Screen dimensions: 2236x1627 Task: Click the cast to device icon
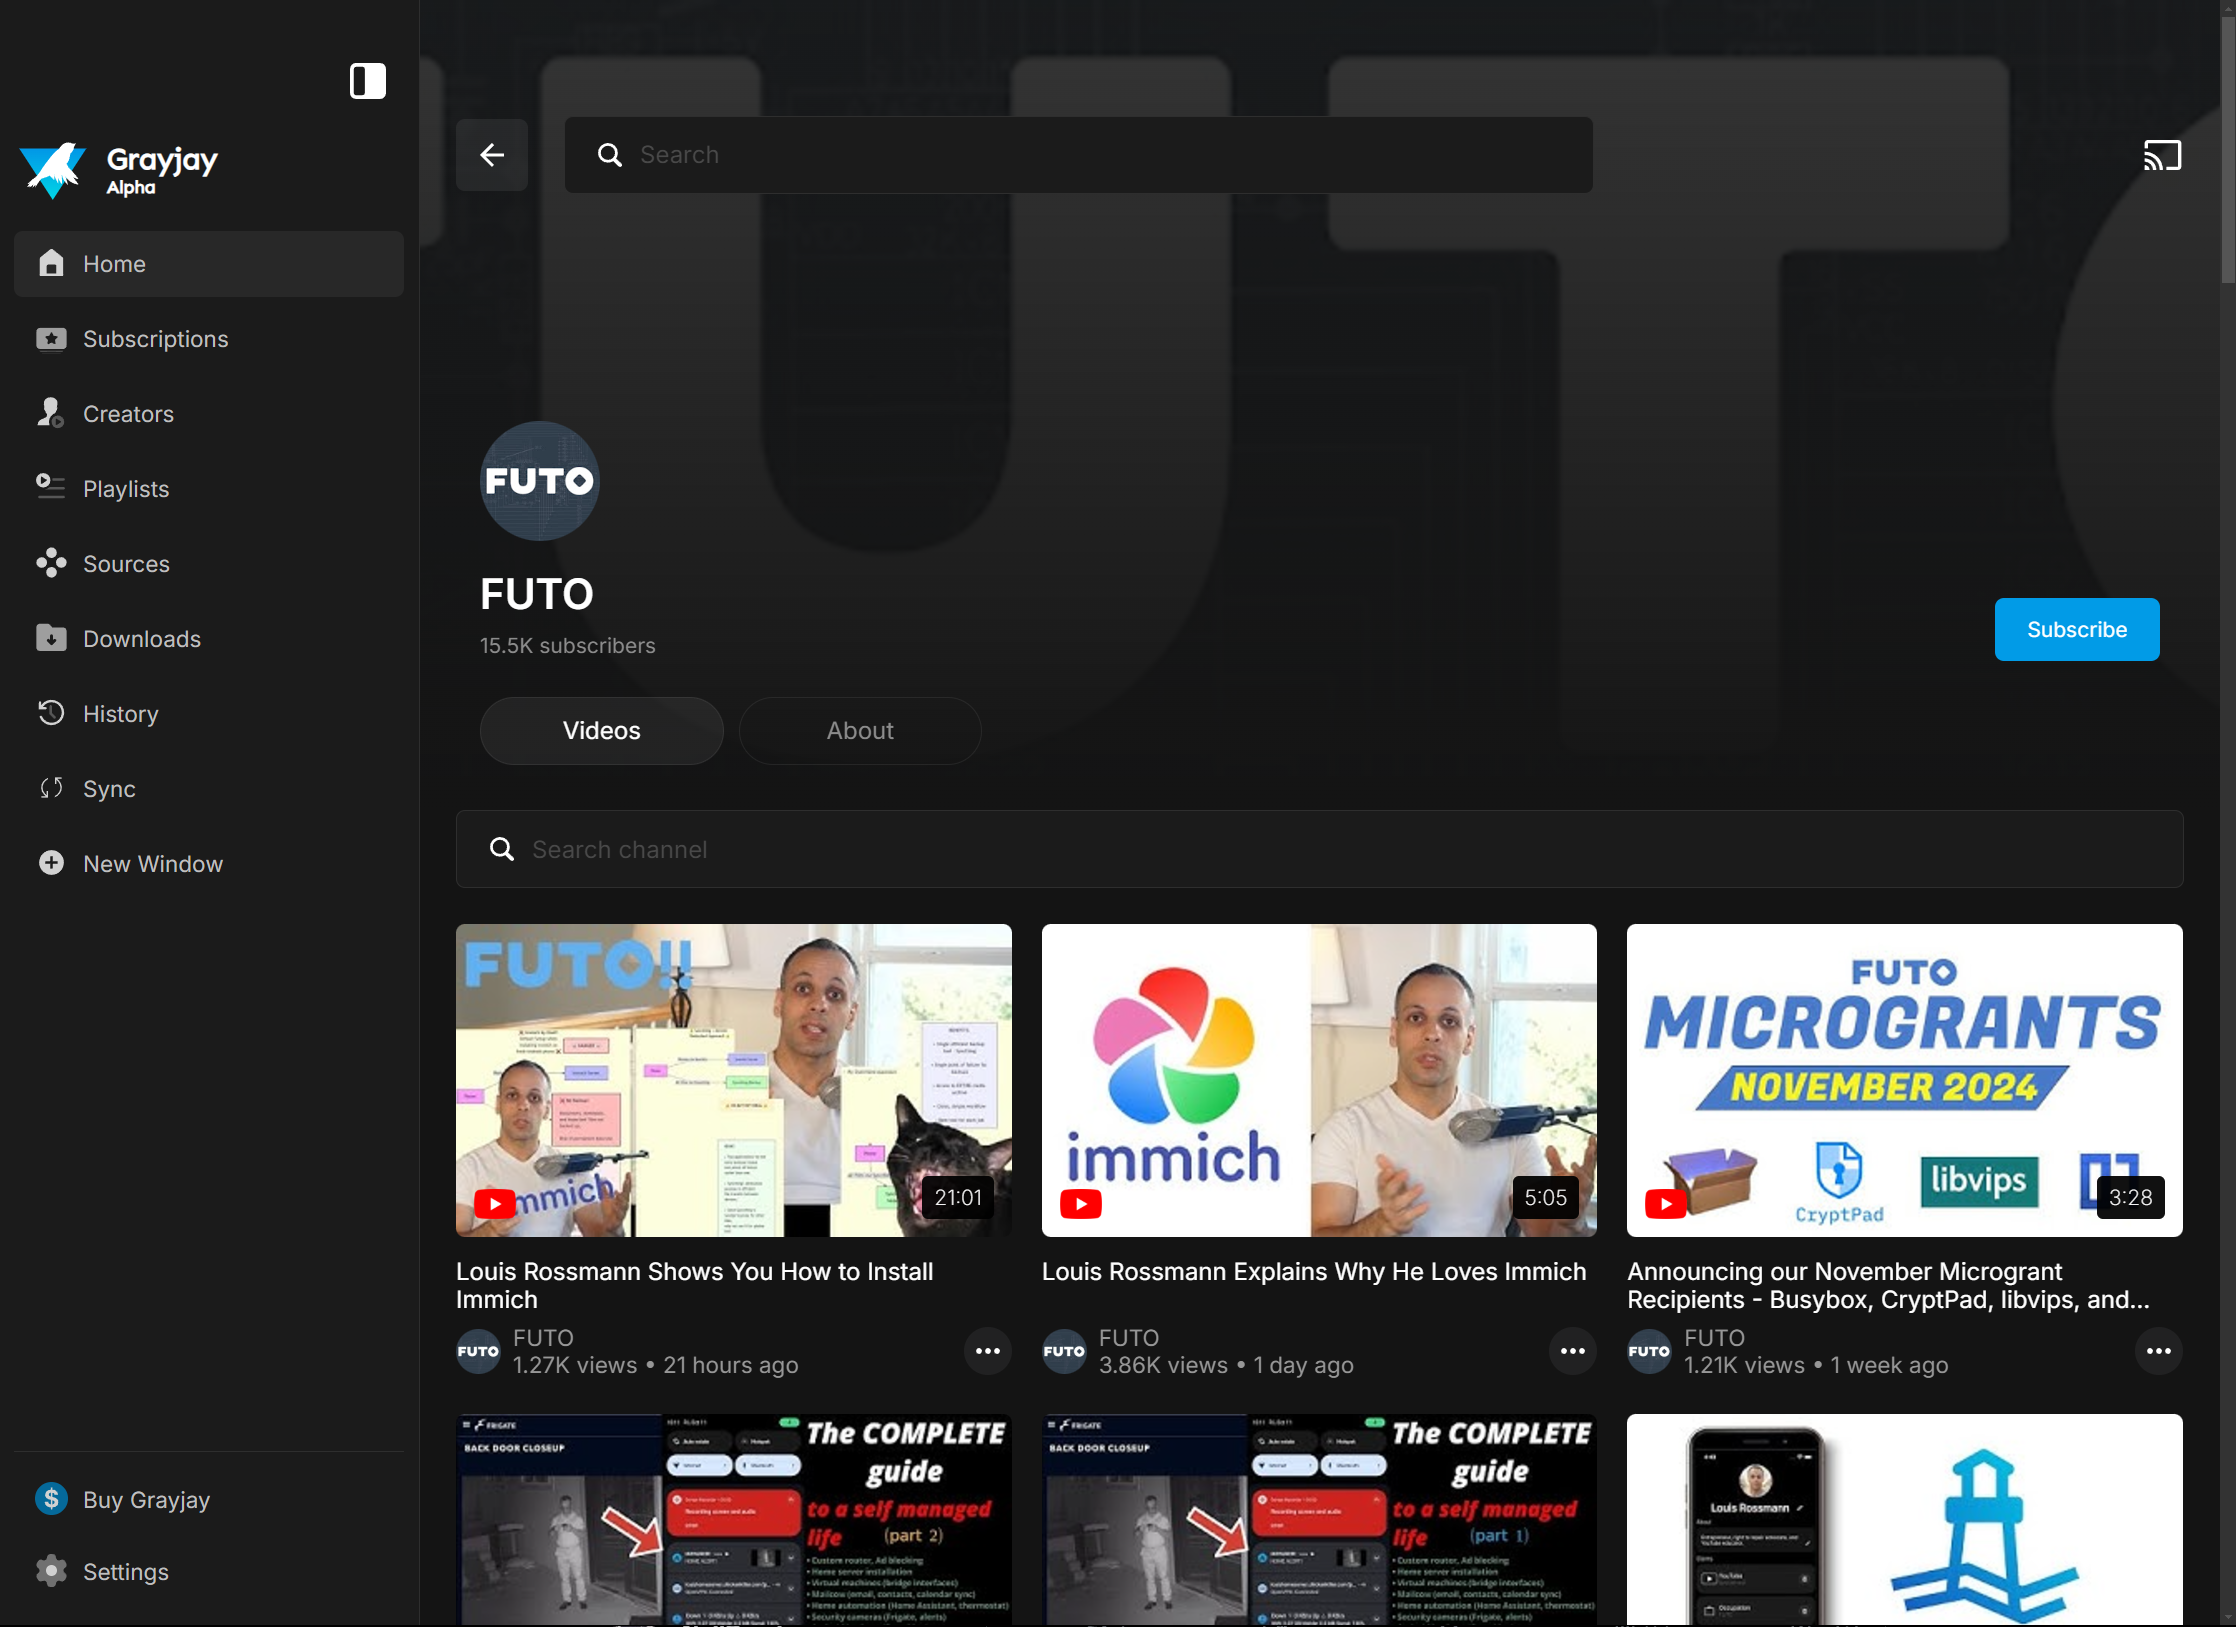2161,155
